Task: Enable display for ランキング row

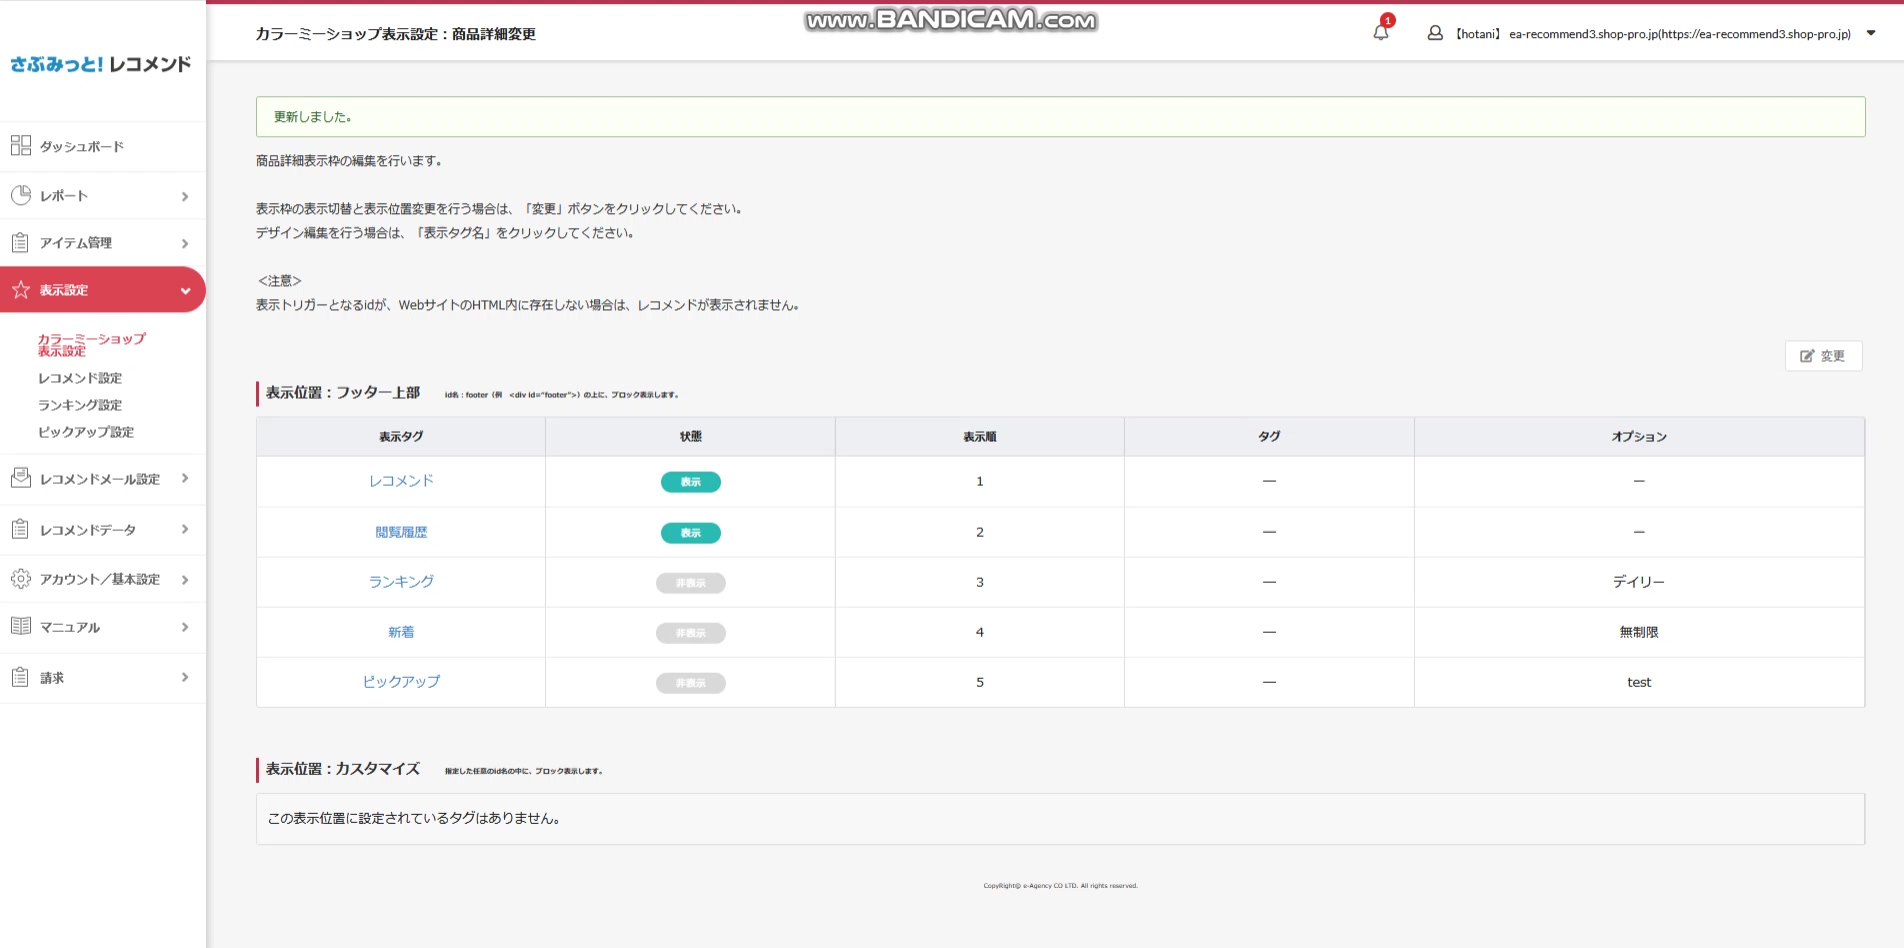Action: tap(690, 582)
